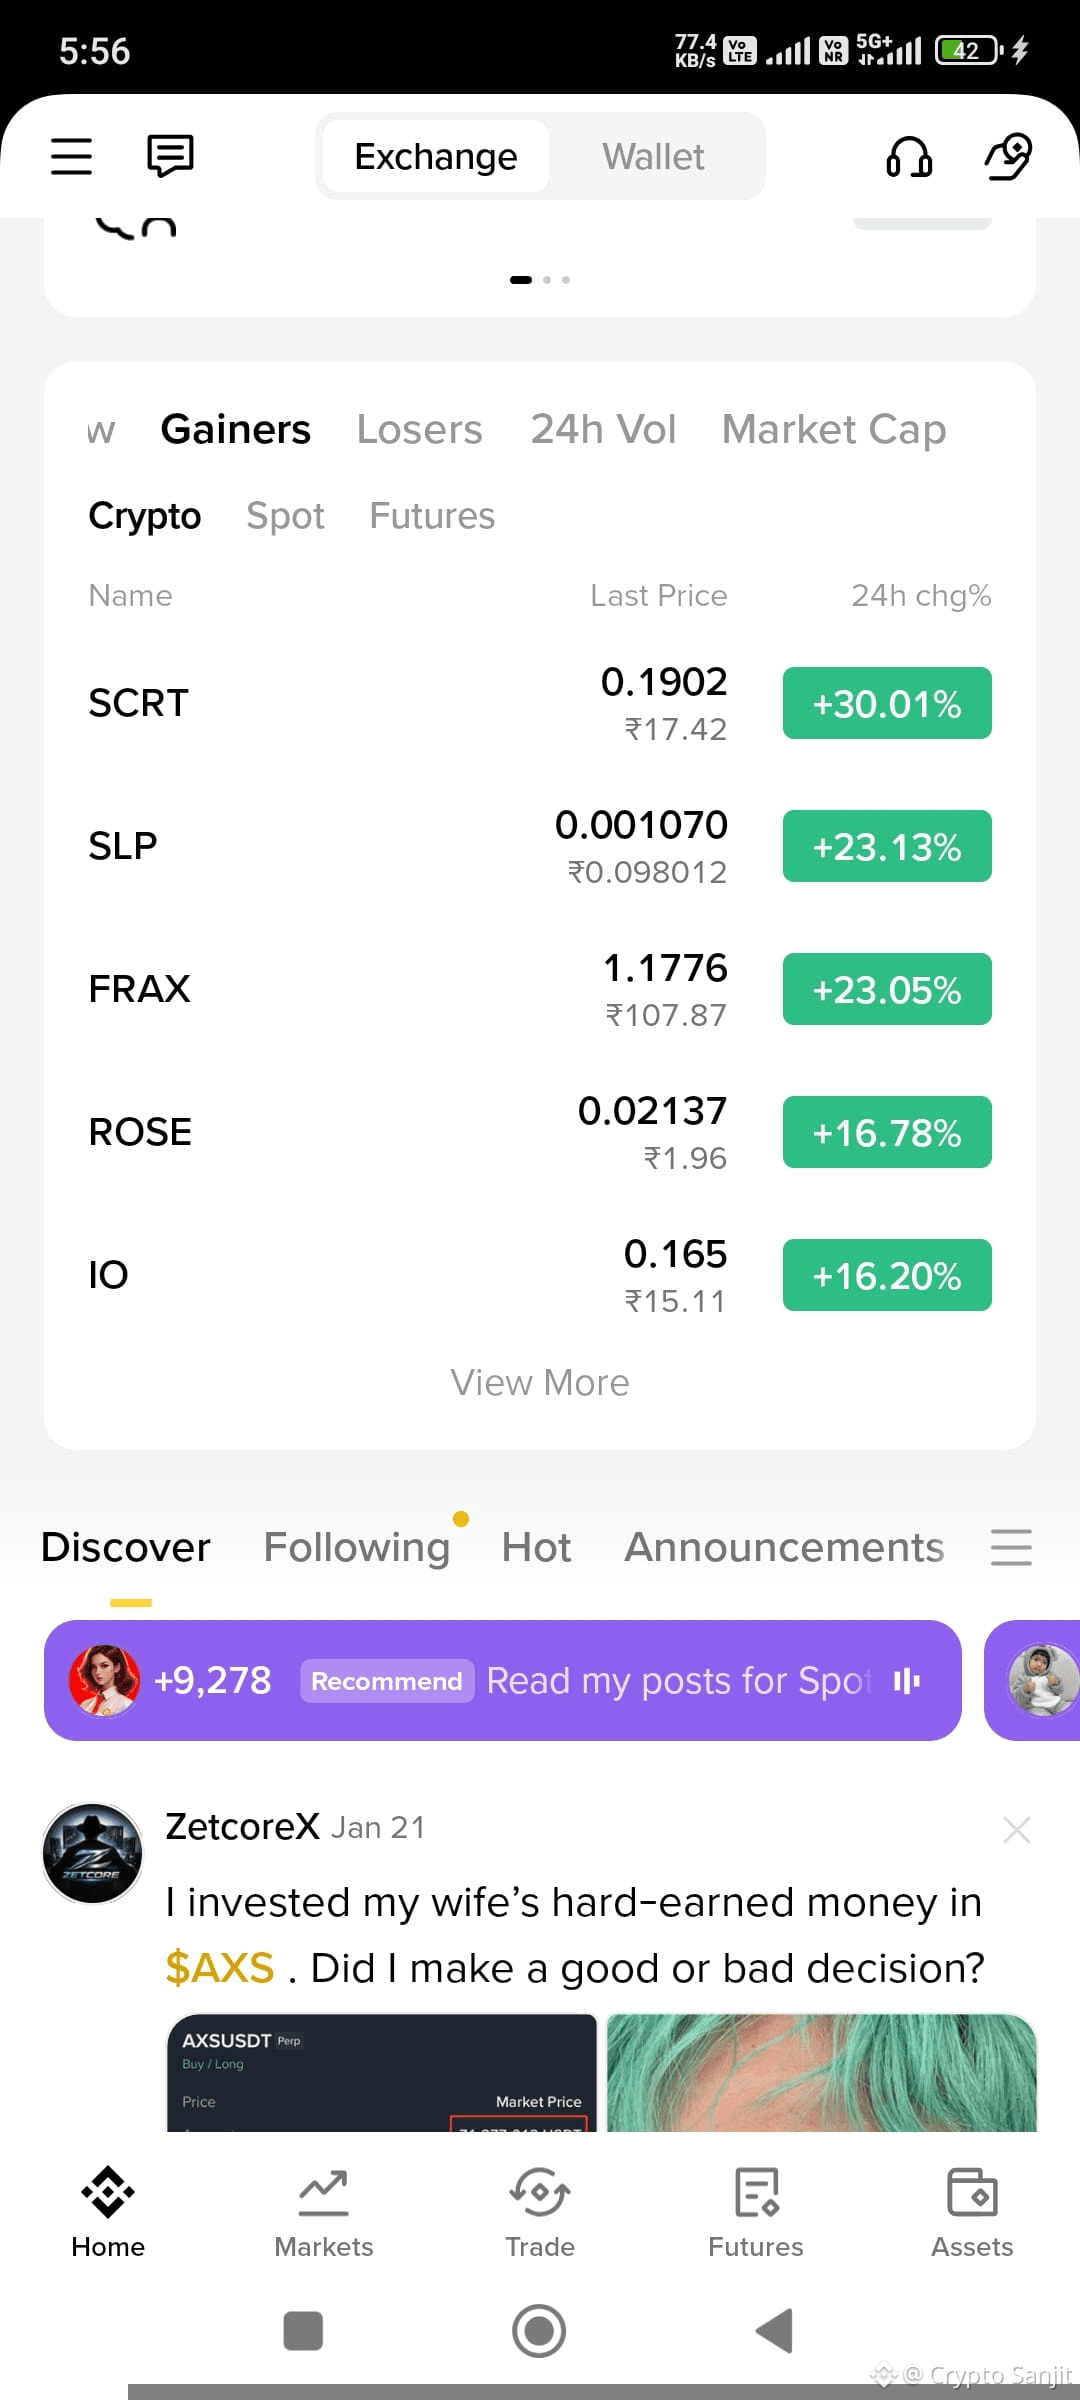Open the hamburger side menu
The width and height of the screenshot is (1080, 2400).
tap(71, 156)
